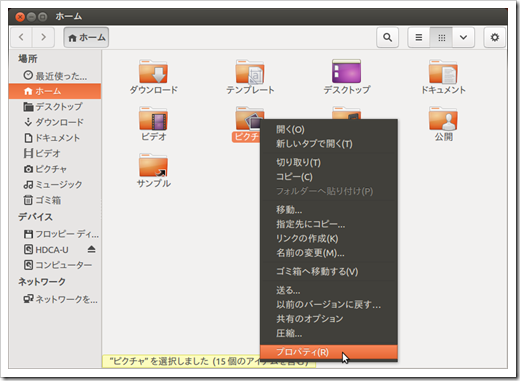
Task: Select ホーム in the sidebar
Action: click(55, 91)
